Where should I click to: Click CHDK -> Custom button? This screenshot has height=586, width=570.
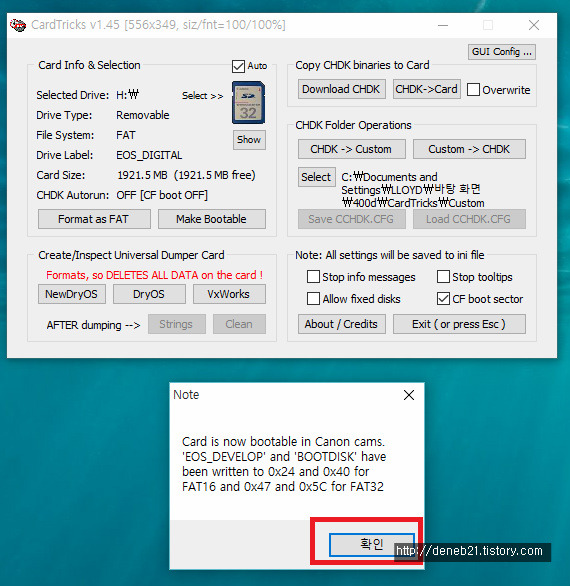[351, 149]
